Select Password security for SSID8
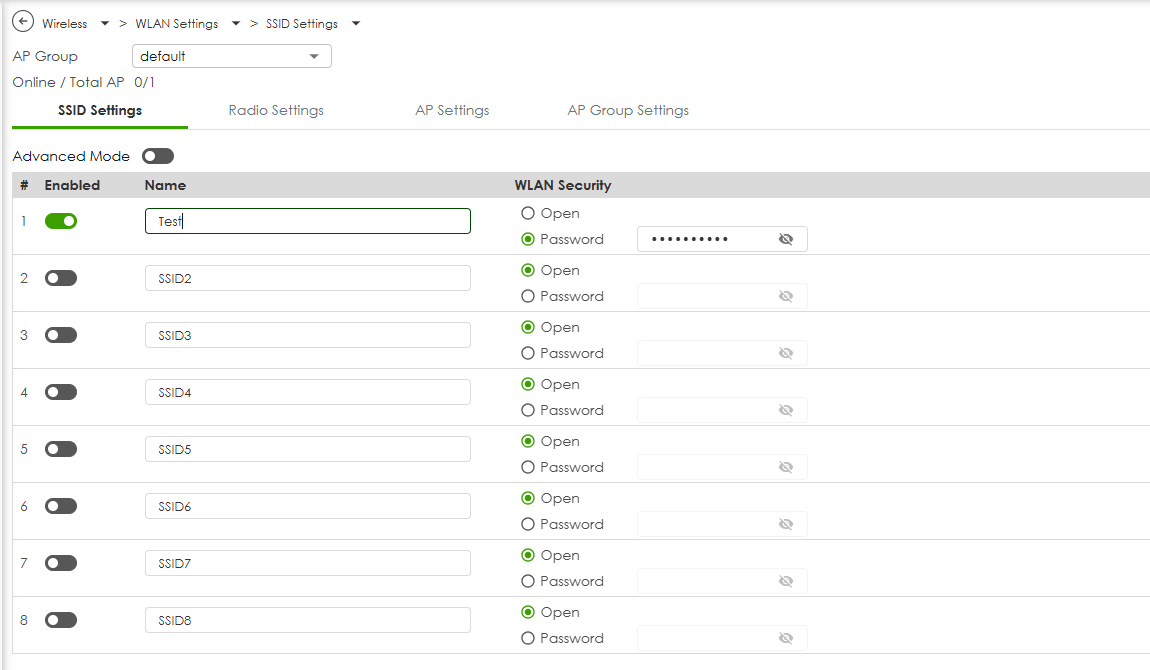The width and height of the screenshot is (1150, 670). coord(527,638)
